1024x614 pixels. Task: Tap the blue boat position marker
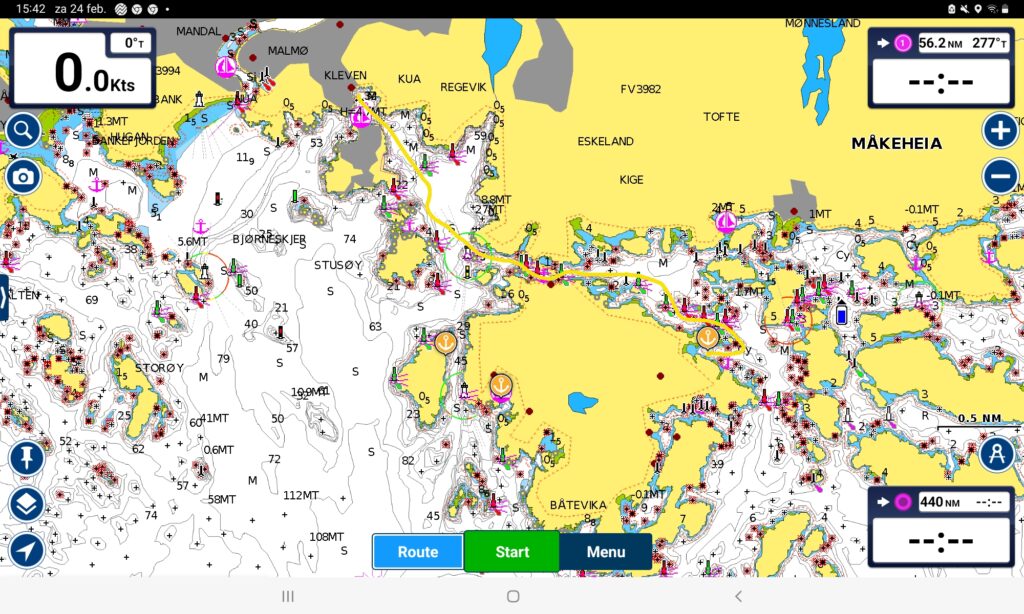click(843, 316)
